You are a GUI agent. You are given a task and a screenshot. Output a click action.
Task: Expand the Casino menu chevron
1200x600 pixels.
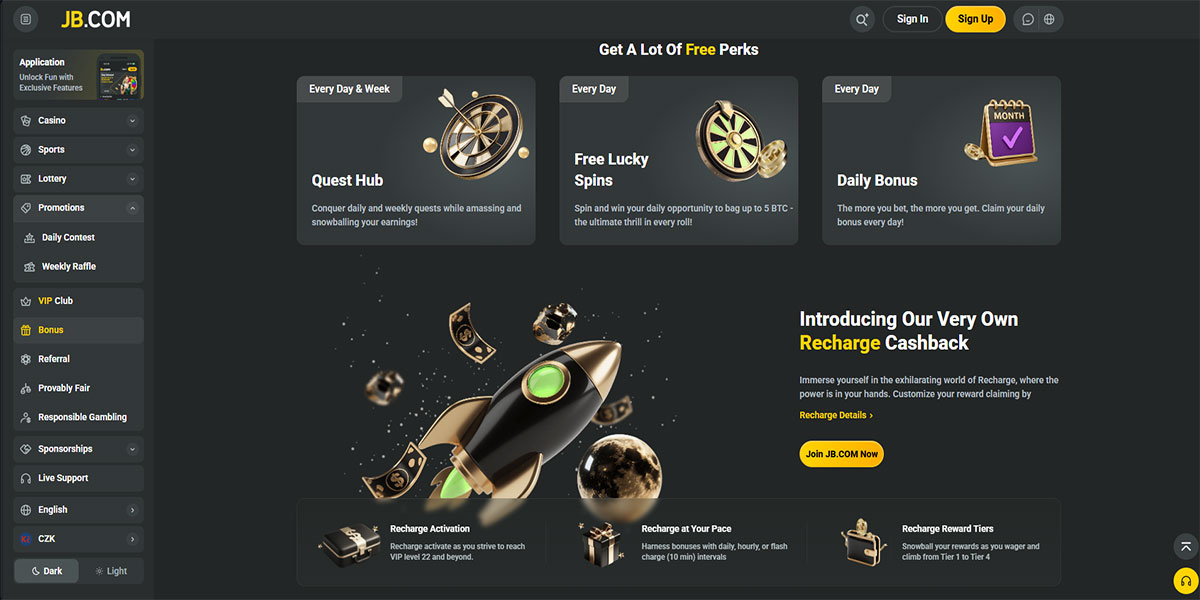pos(132,121)
